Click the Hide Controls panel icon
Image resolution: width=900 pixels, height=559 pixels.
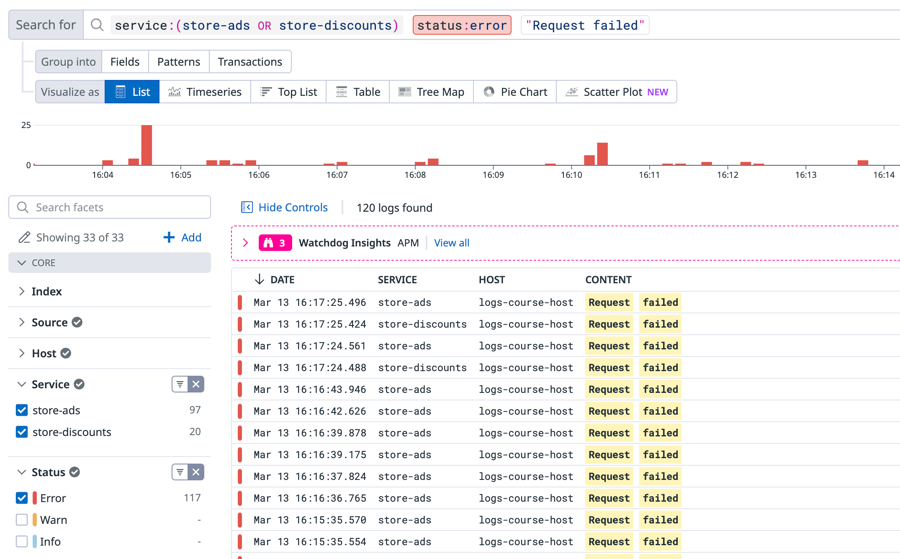click(x=247, y=207)
